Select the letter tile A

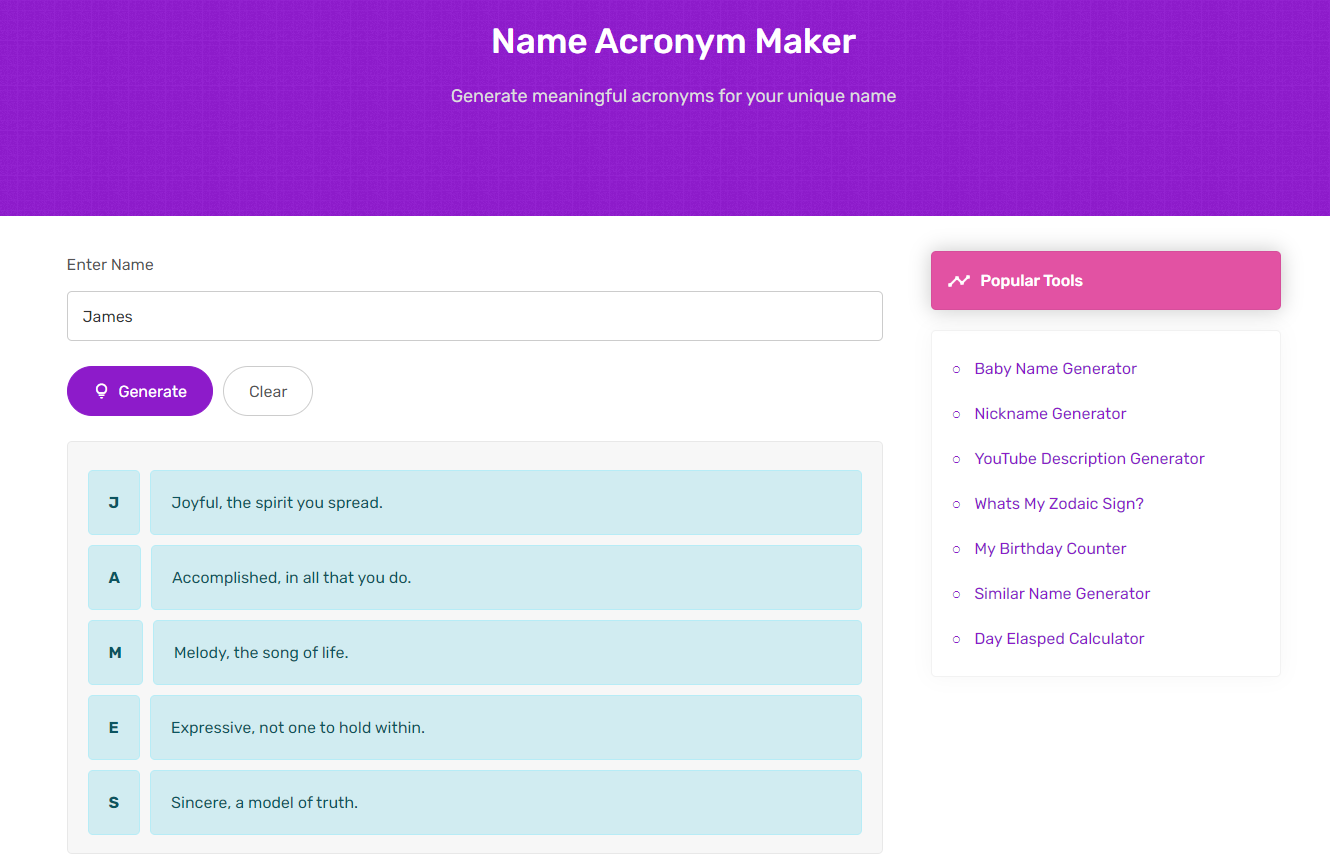coord(113,577)
